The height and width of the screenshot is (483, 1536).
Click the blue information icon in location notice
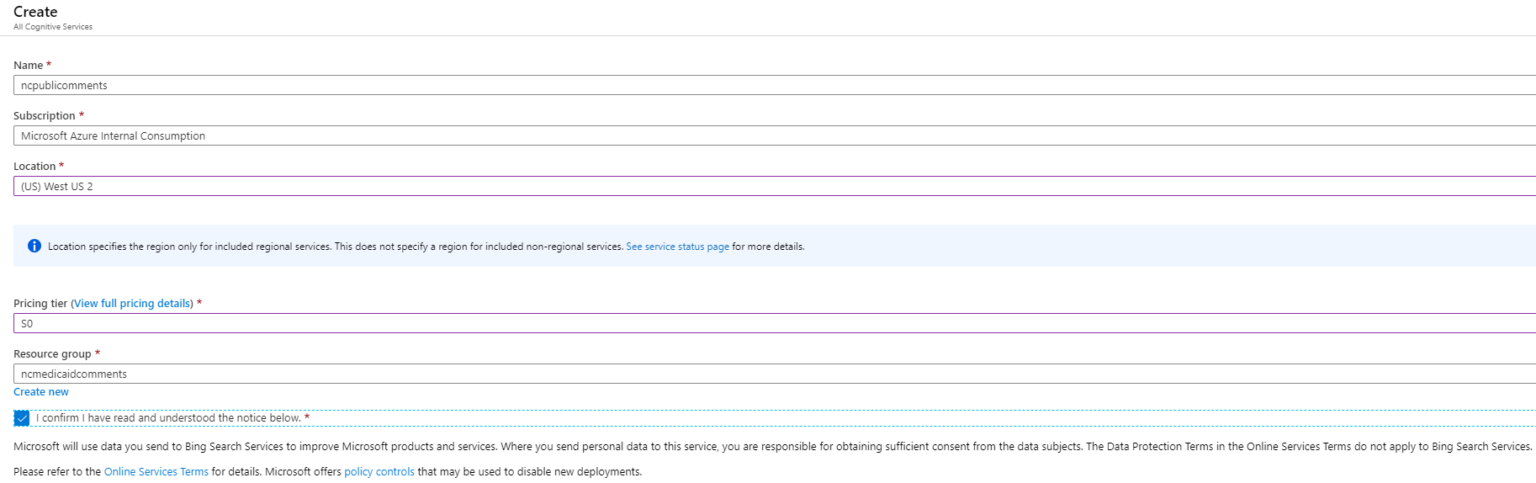[x=35, y=246]
